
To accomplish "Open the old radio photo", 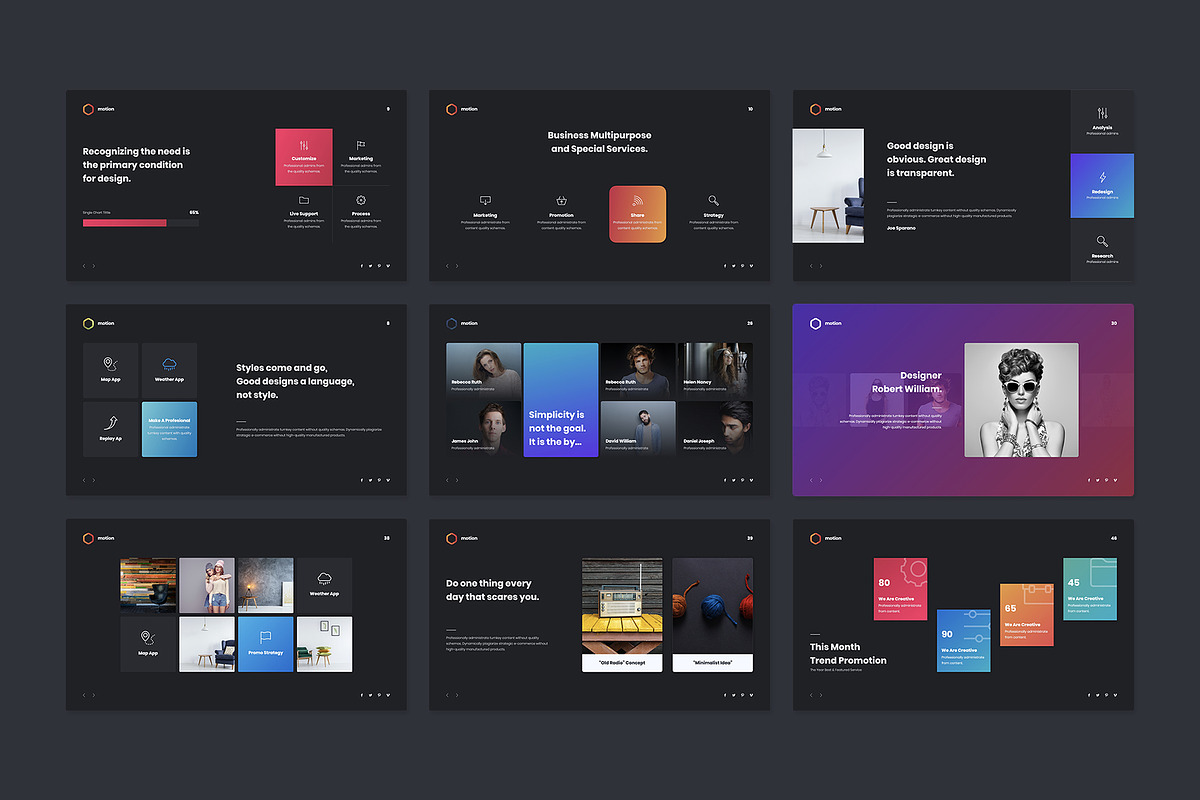I will [622, 606].
